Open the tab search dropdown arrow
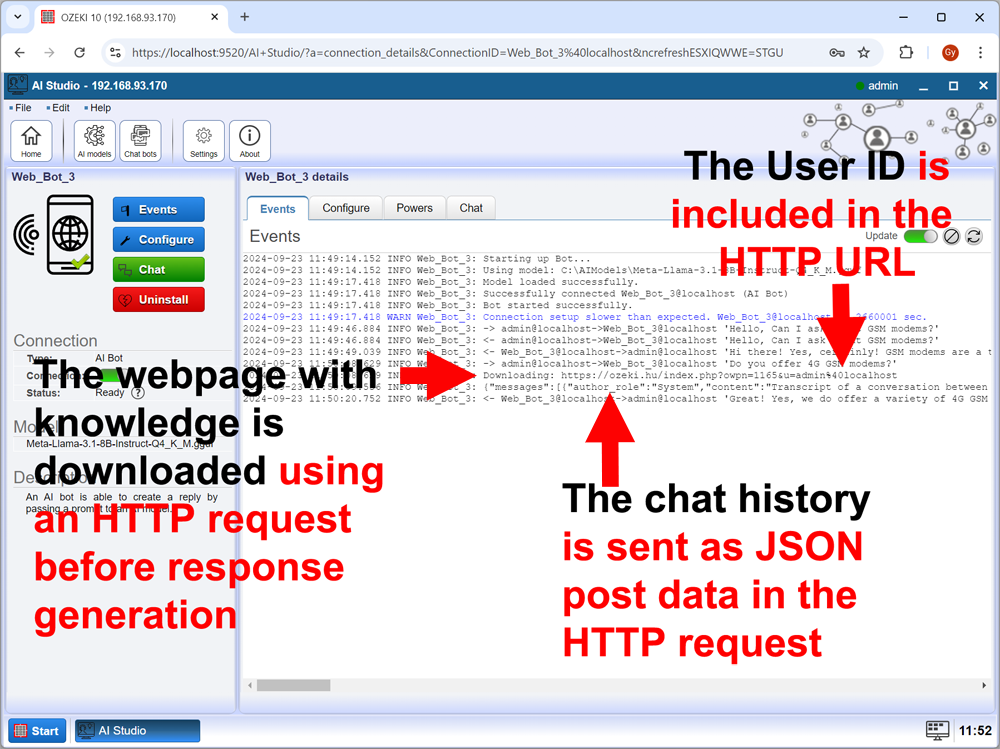 pos(17,17)
